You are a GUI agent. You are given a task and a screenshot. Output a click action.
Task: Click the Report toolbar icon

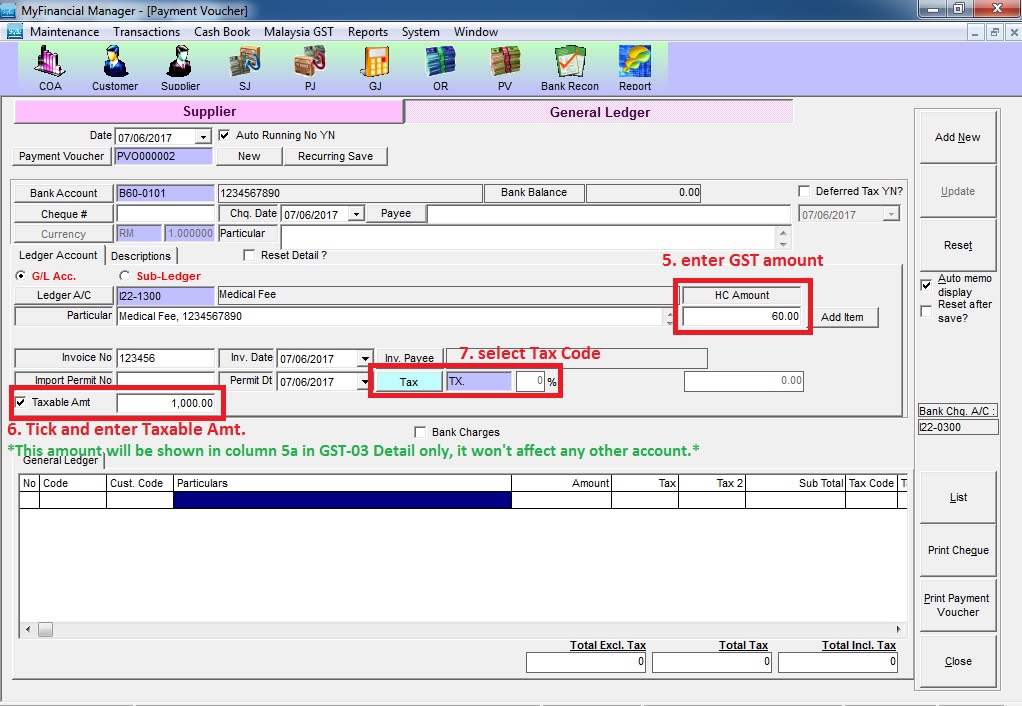point(634,66)
